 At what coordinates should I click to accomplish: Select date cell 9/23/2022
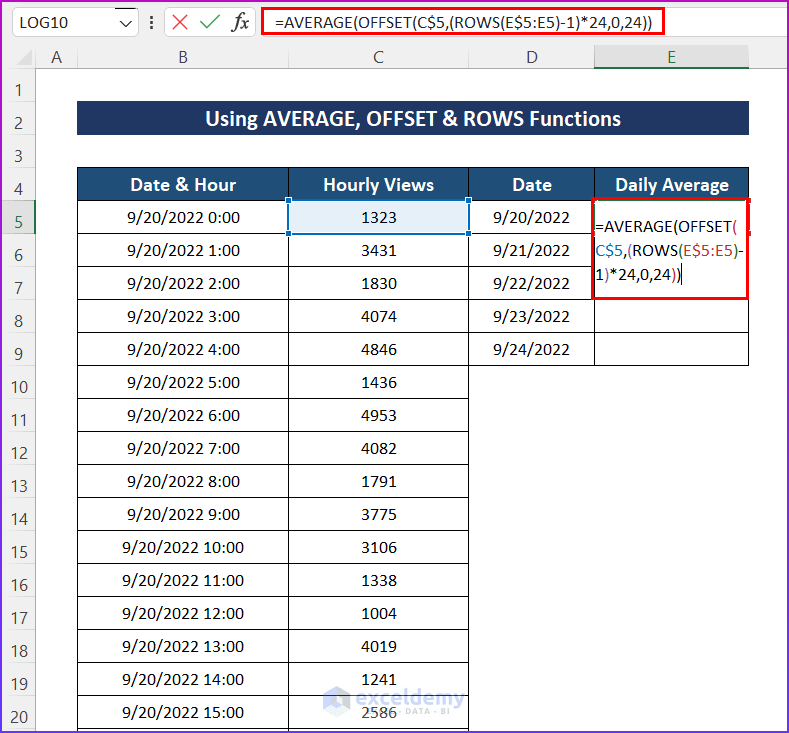coord(531,316)
